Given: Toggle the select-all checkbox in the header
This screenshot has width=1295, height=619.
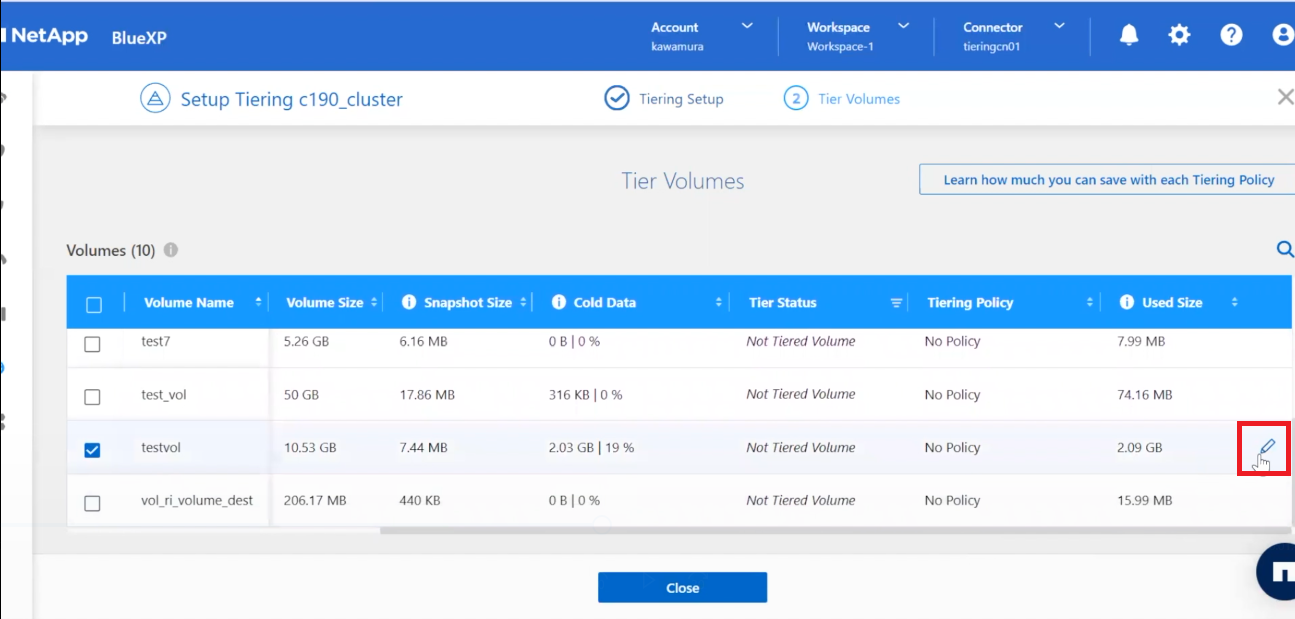Looking at the screenshot, I should [93, 304].
